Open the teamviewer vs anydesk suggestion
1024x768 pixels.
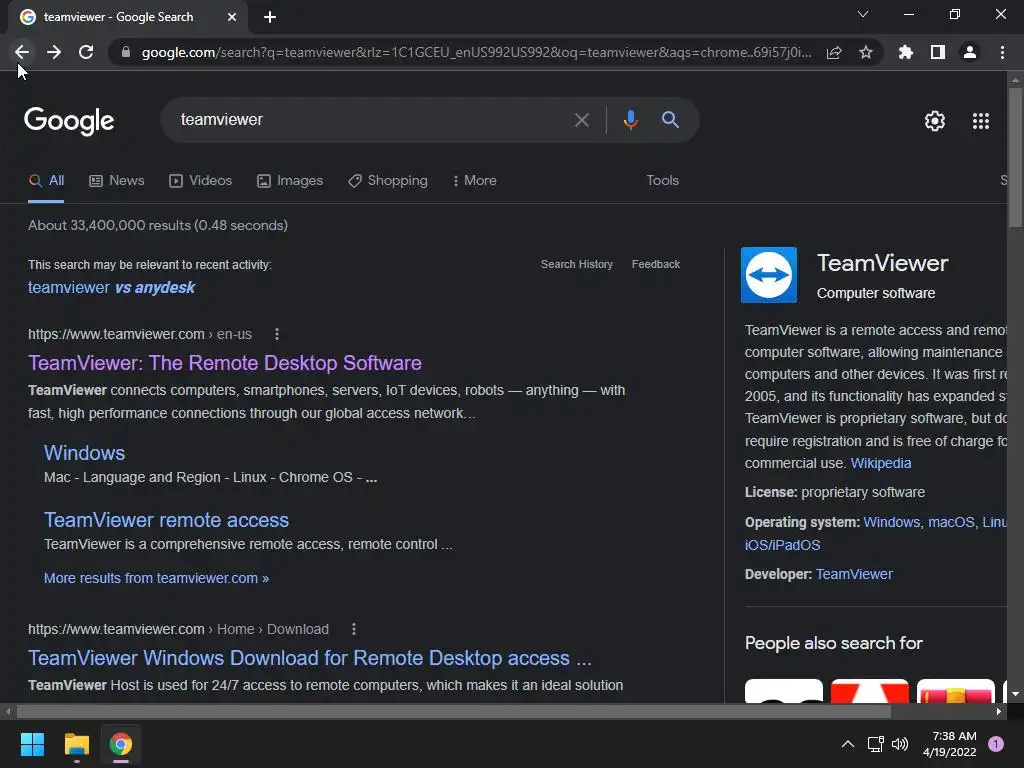tap(111, 288)
